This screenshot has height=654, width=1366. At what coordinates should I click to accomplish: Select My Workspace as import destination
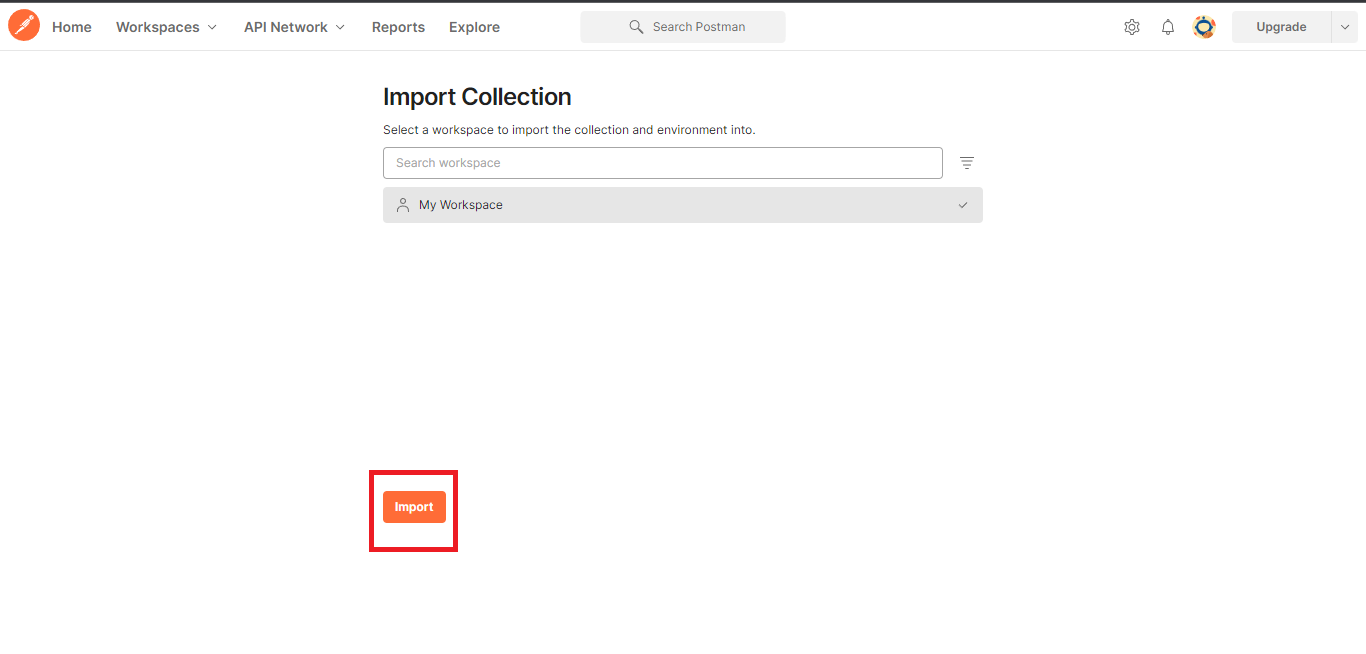click(x=682, y=204)
